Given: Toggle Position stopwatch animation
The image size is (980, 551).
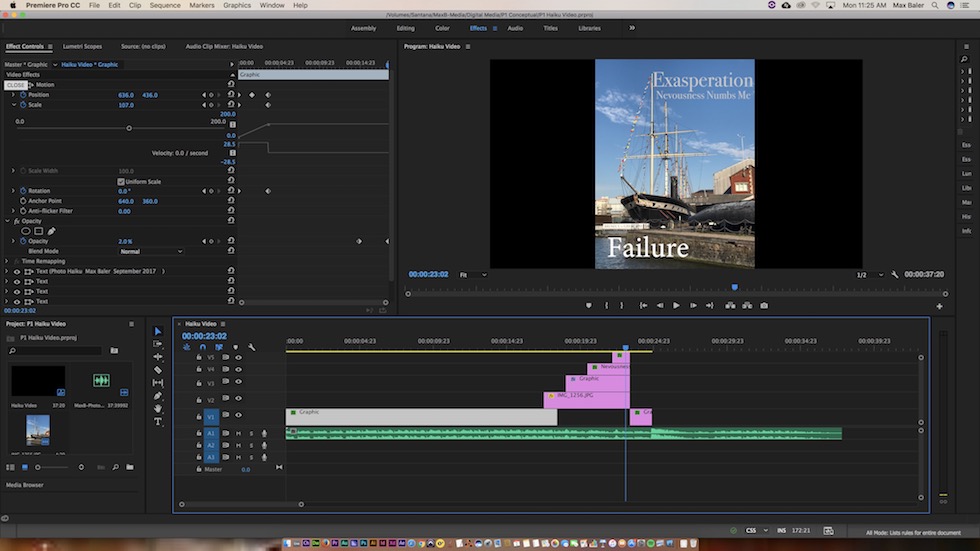Looking at the screenshot, I should [23, 95].
